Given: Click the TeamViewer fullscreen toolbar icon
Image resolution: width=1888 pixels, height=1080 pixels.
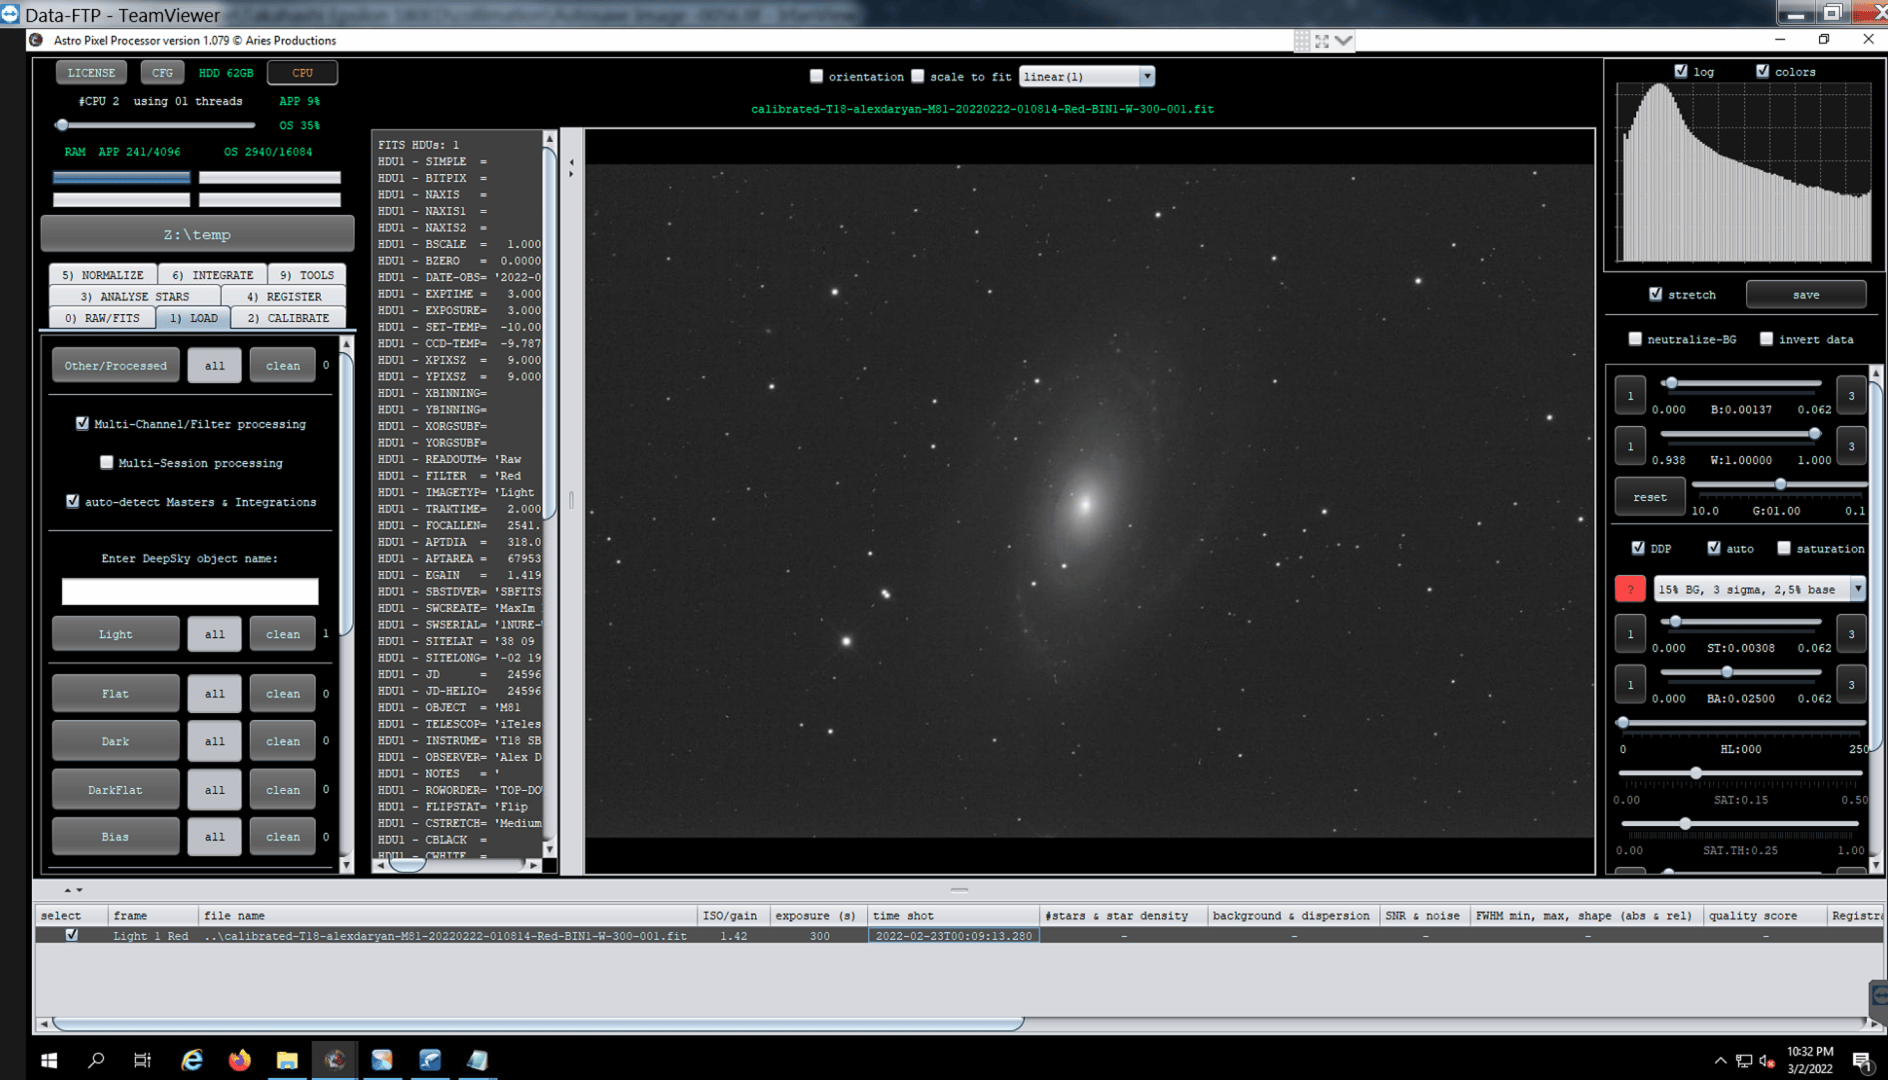Looking at the screenshot, I should click(x=1322, y=41).
